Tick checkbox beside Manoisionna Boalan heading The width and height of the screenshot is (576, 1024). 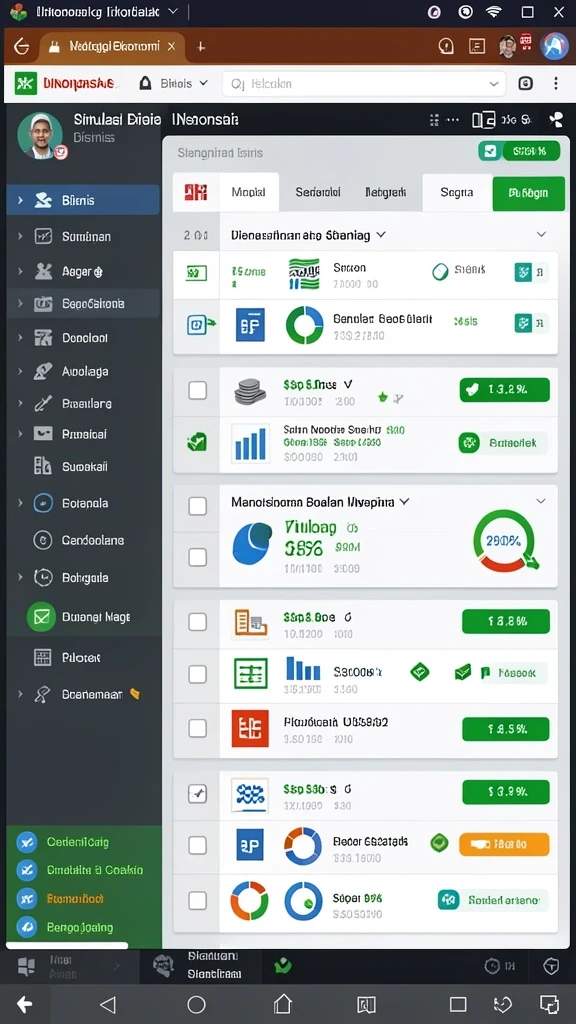click(x=197, y=505)
